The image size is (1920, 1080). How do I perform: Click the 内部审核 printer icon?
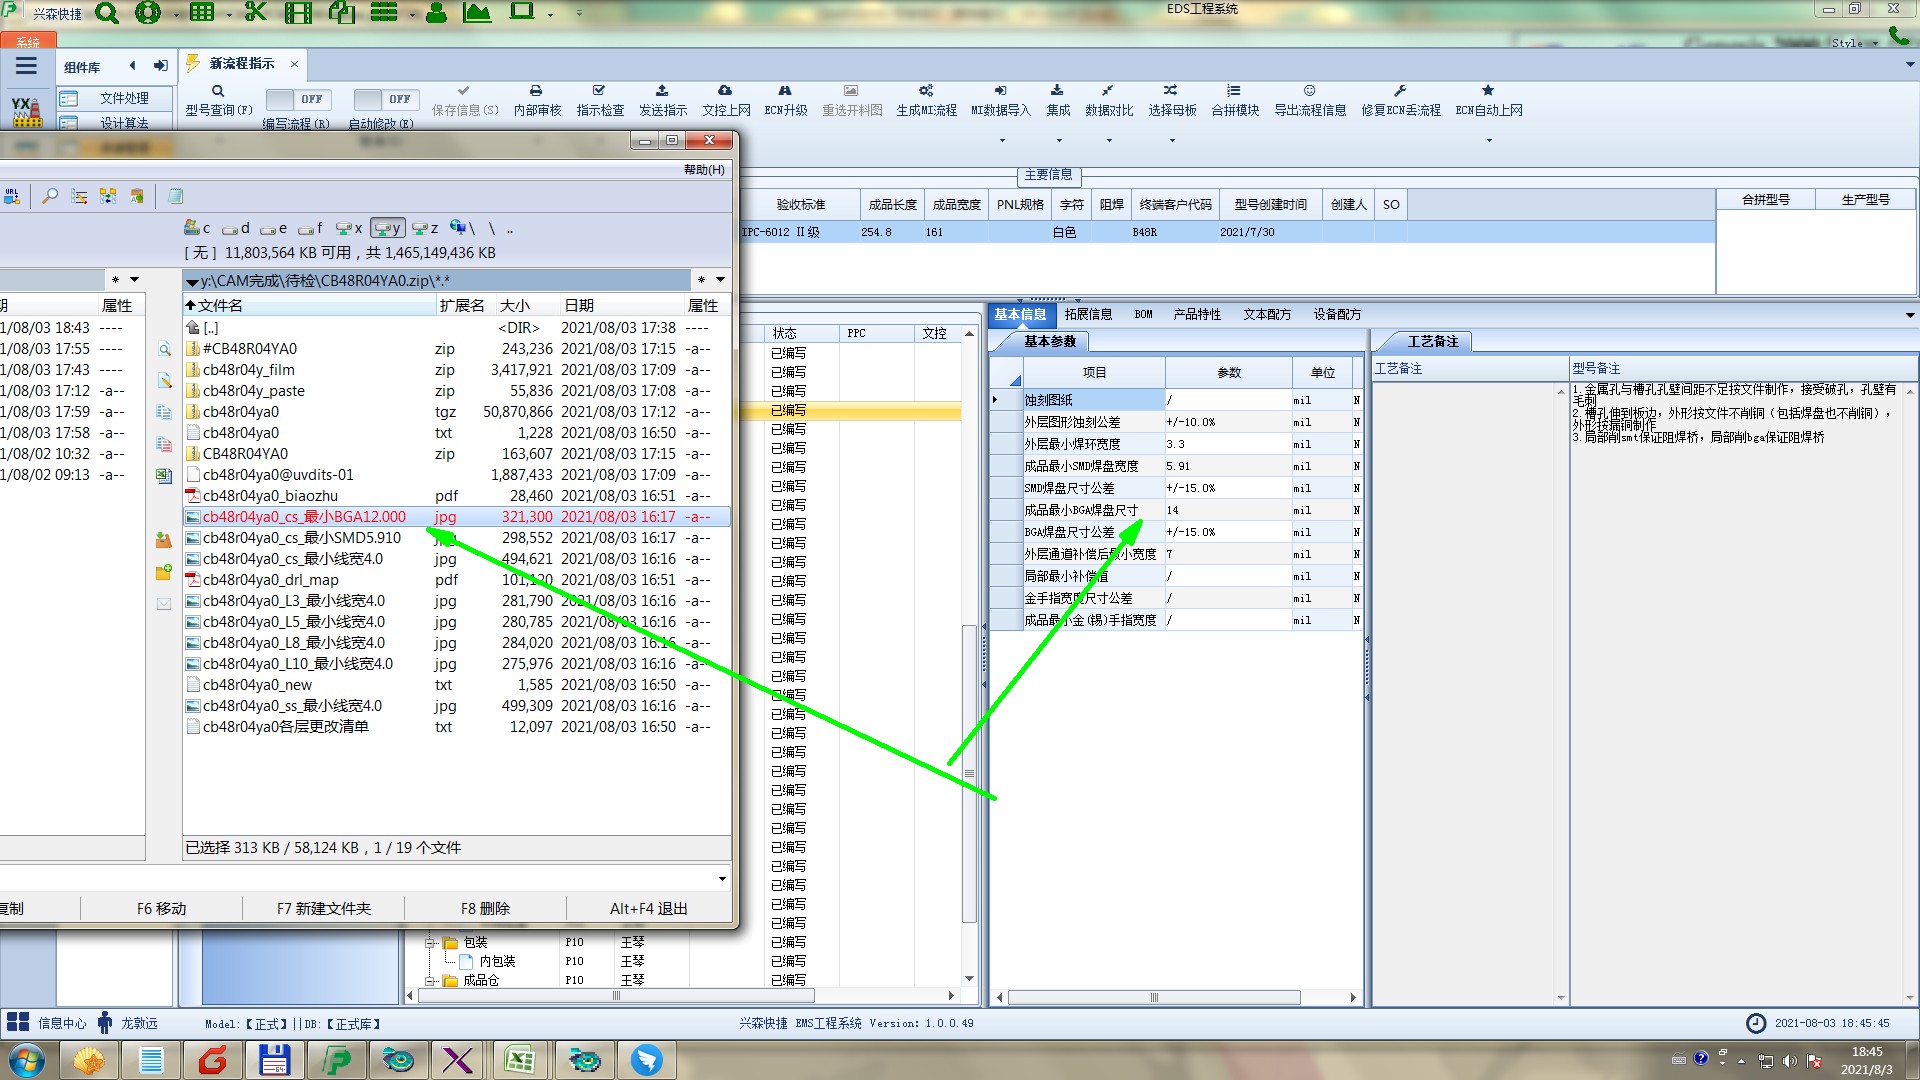click(536, 91)
